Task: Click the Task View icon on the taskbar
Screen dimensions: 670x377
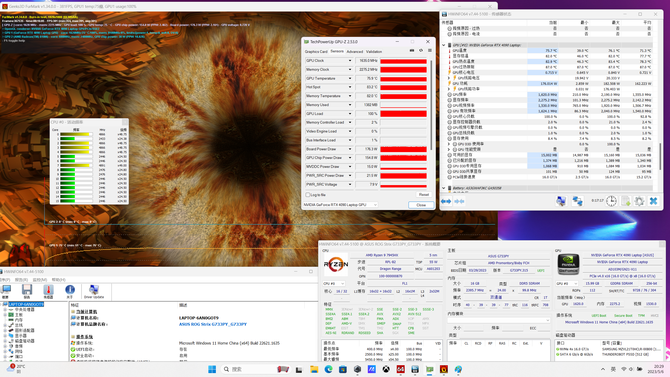Action: pyautogui.click(x=299, y=369)
